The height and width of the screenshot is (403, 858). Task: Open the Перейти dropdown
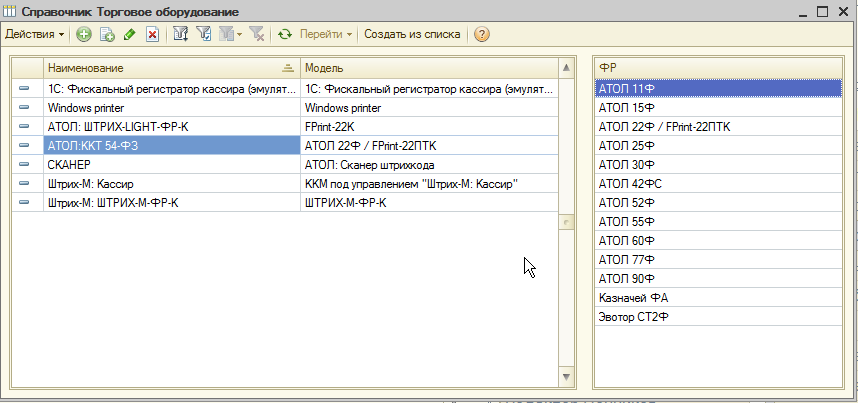tap(326, 34)
